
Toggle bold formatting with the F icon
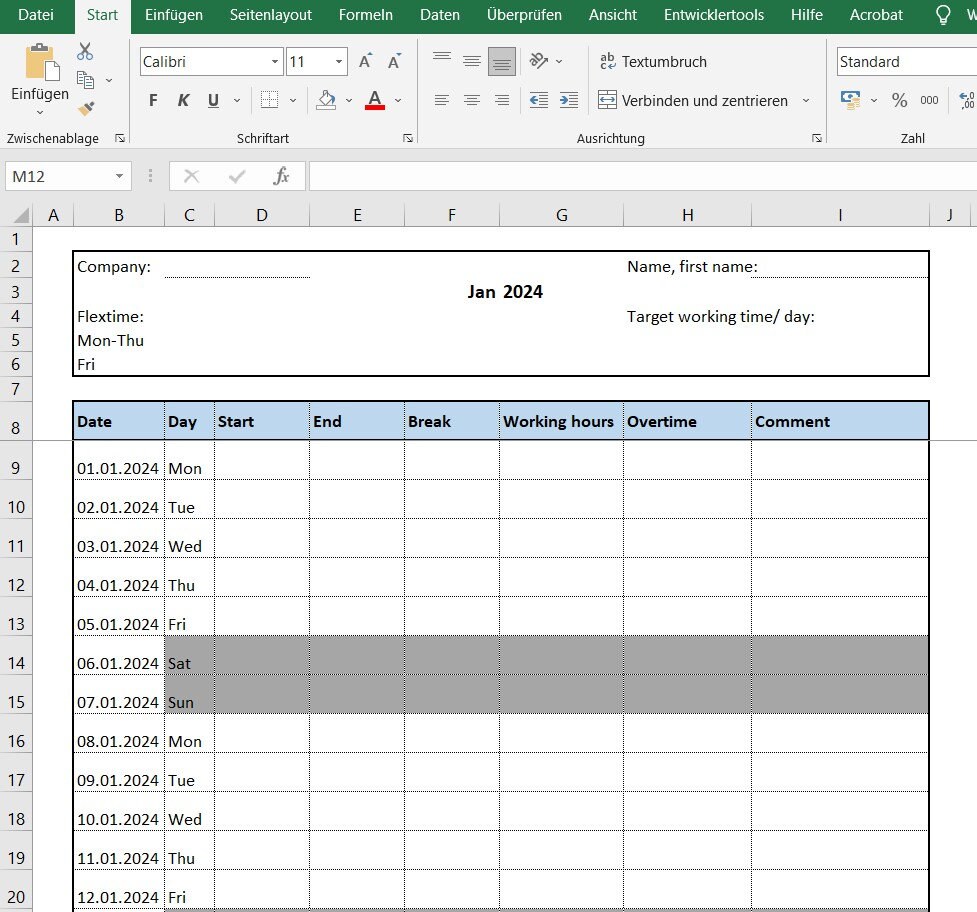coord(152,100)
